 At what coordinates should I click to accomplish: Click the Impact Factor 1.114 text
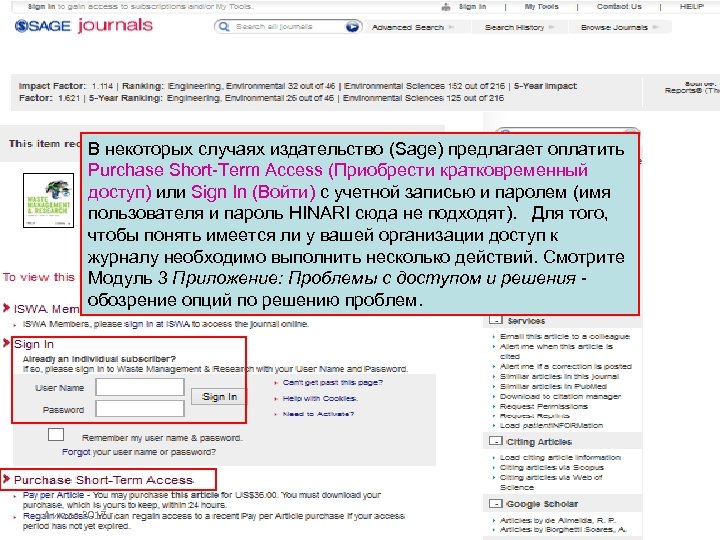(x=66, y=86)
